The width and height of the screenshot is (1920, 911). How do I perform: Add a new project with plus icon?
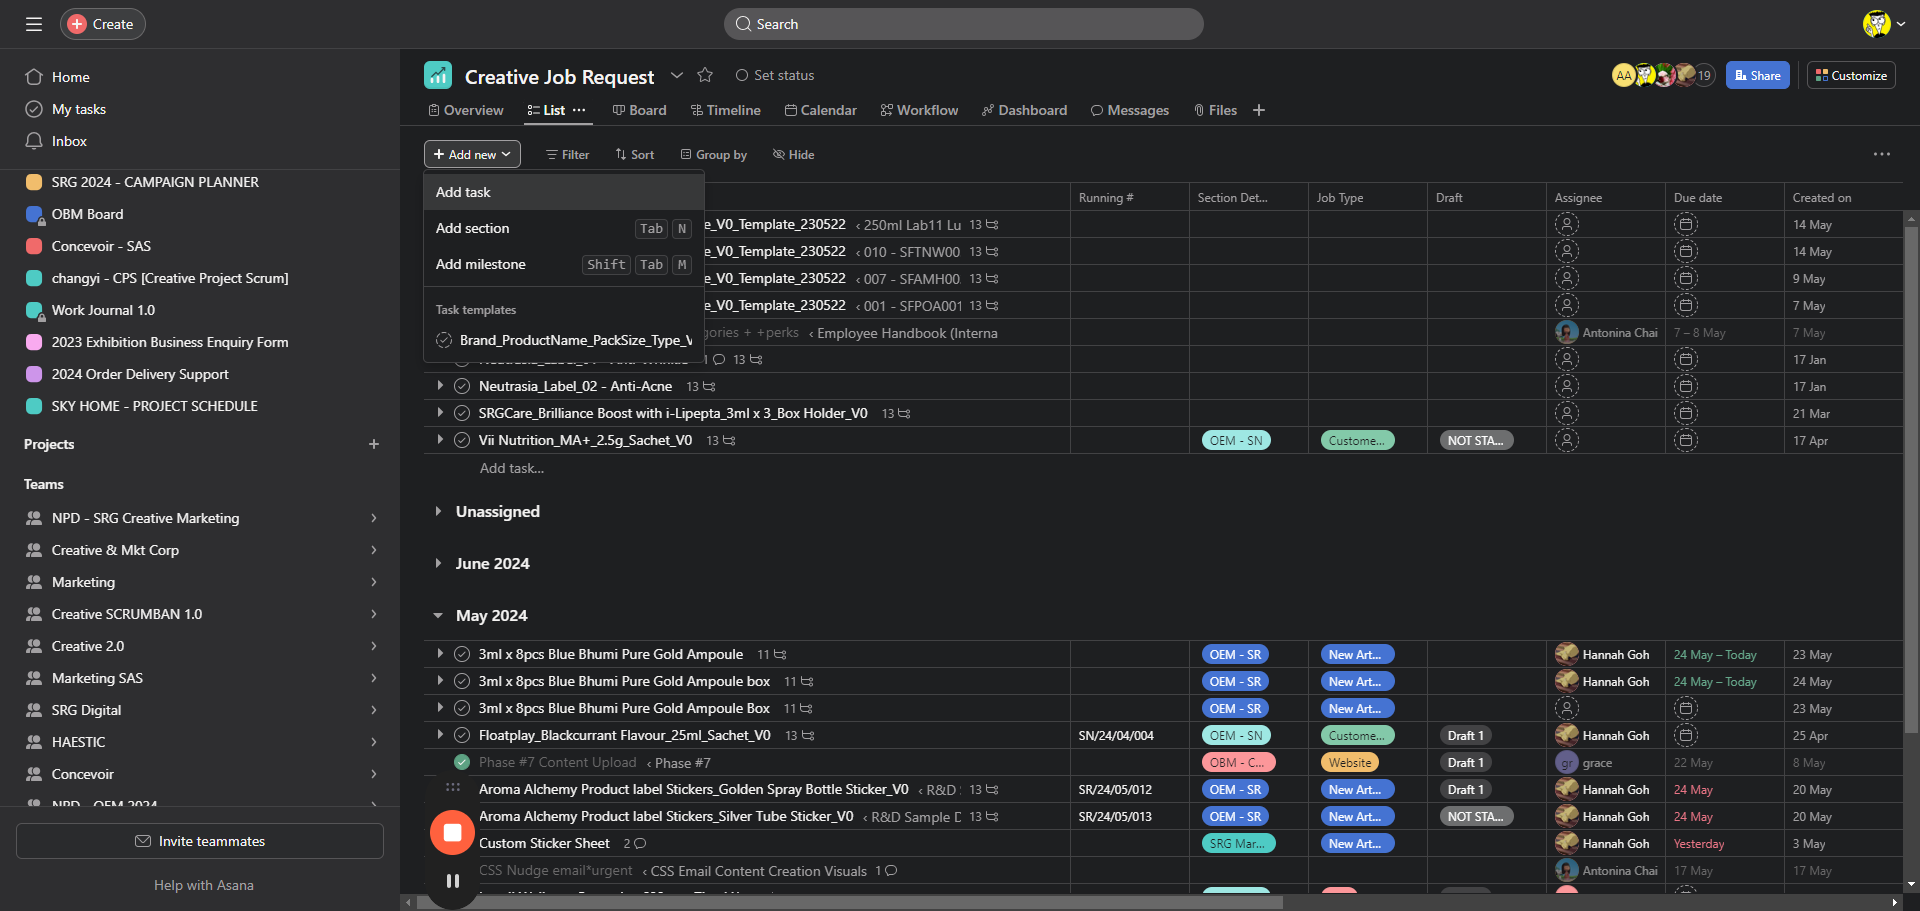(374, 444)
